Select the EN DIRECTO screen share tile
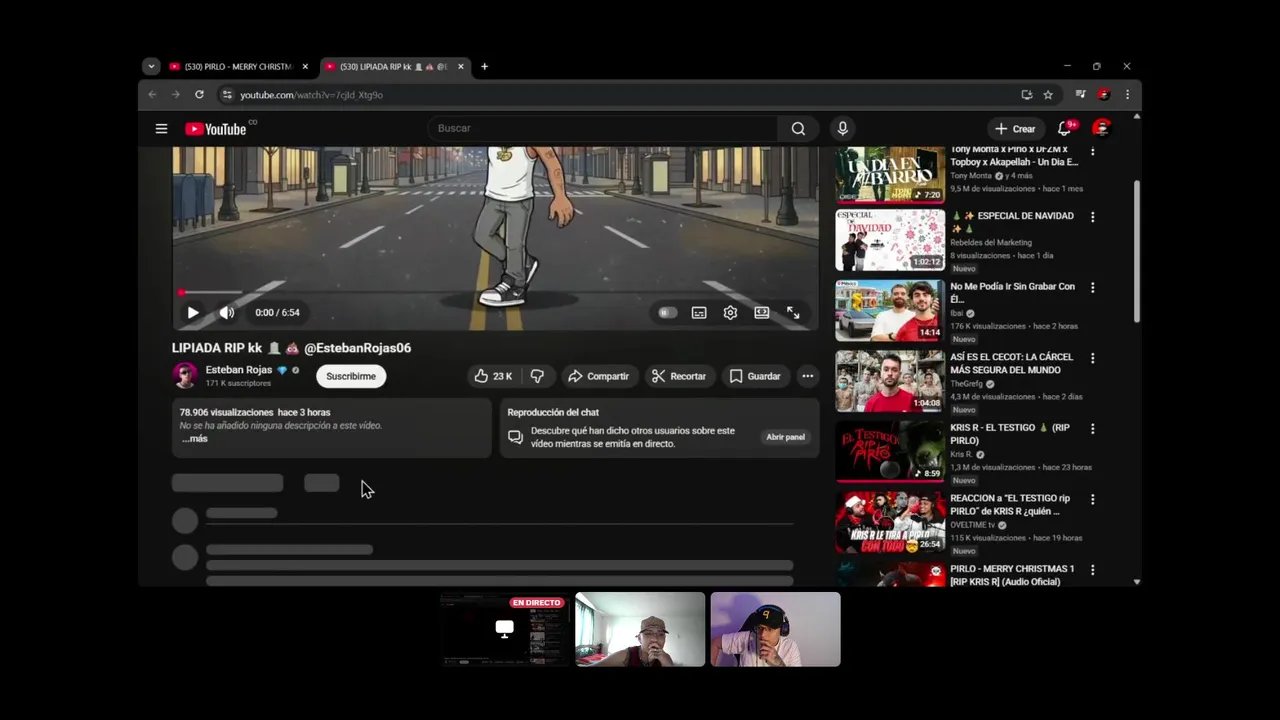 (505, 629)
